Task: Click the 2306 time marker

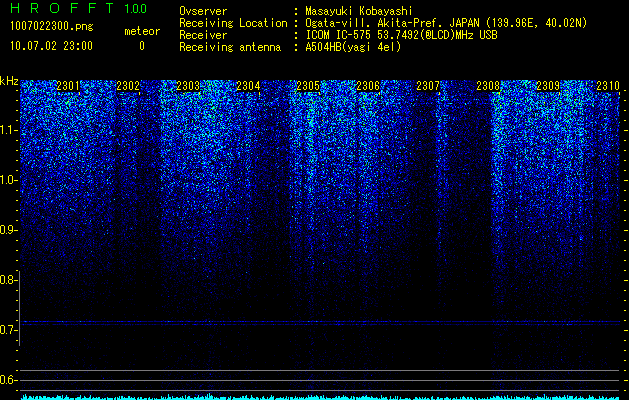Action: (368, 86)
